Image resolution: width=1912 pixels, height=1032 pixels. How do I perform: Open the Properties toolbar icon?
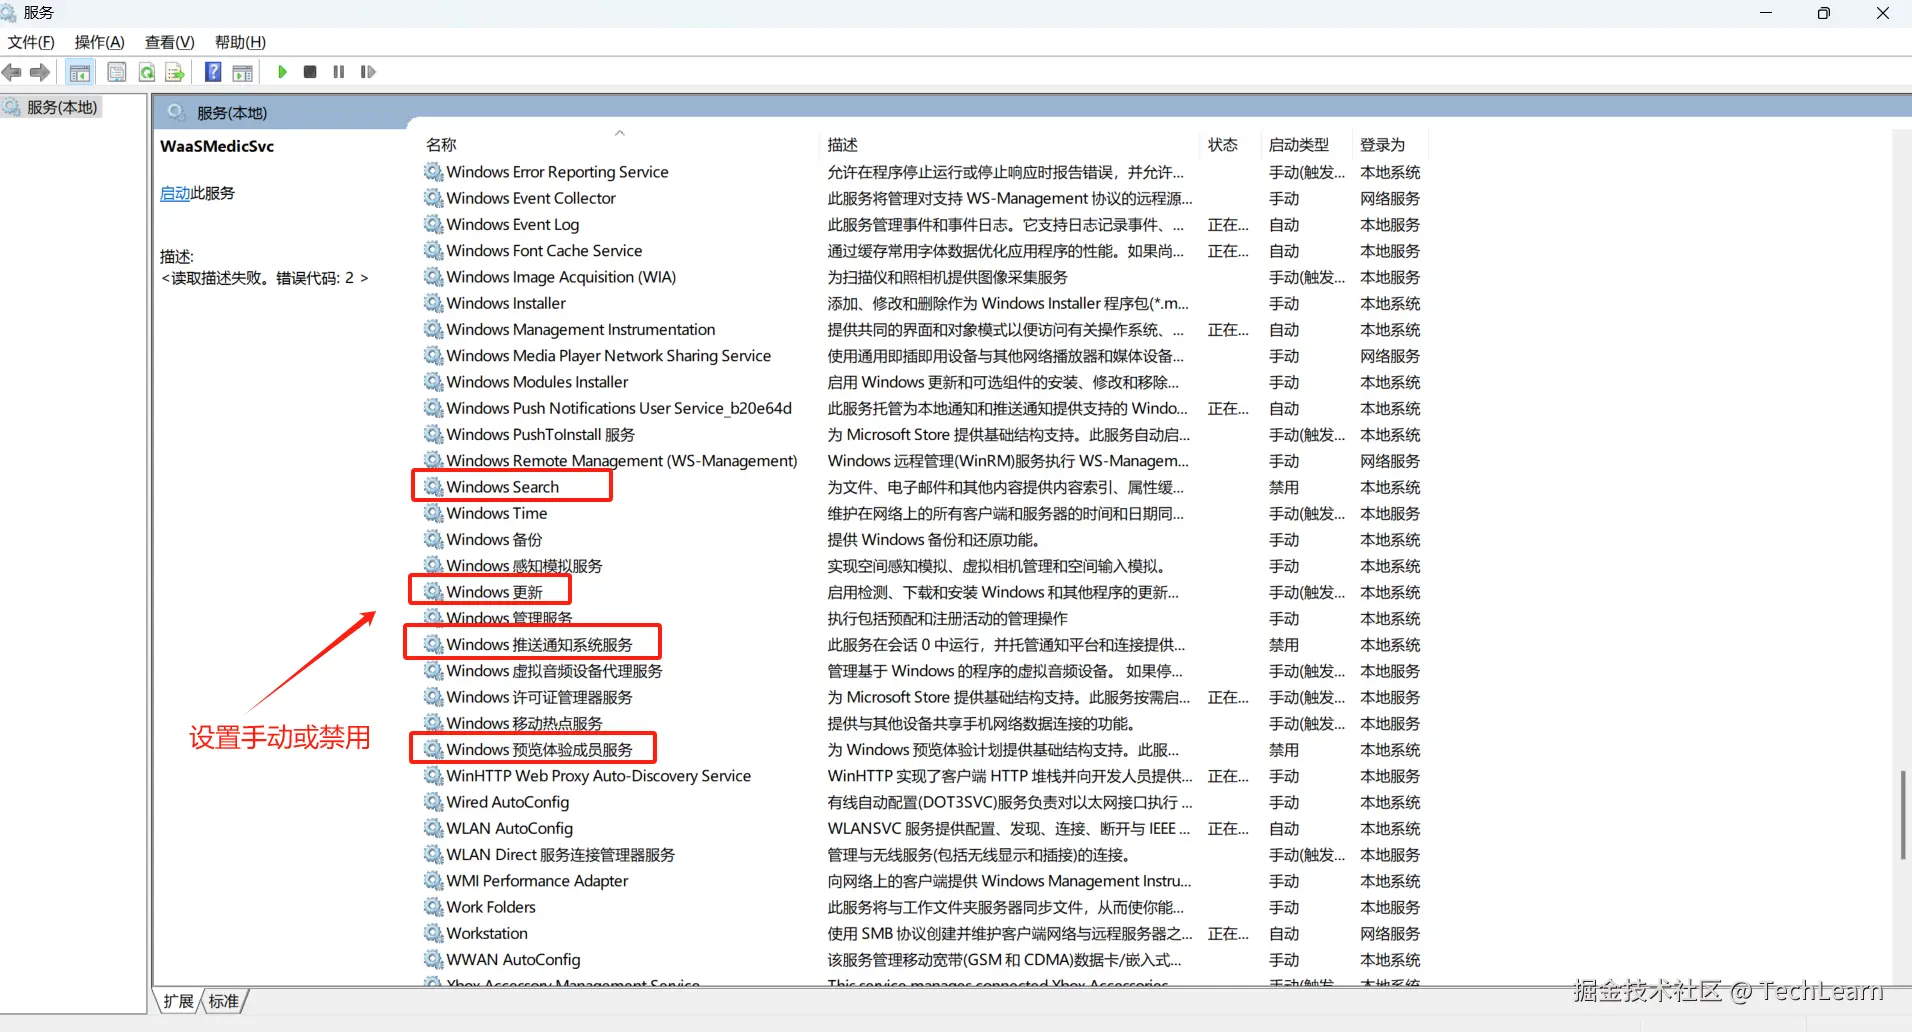(x=117, y=72)
